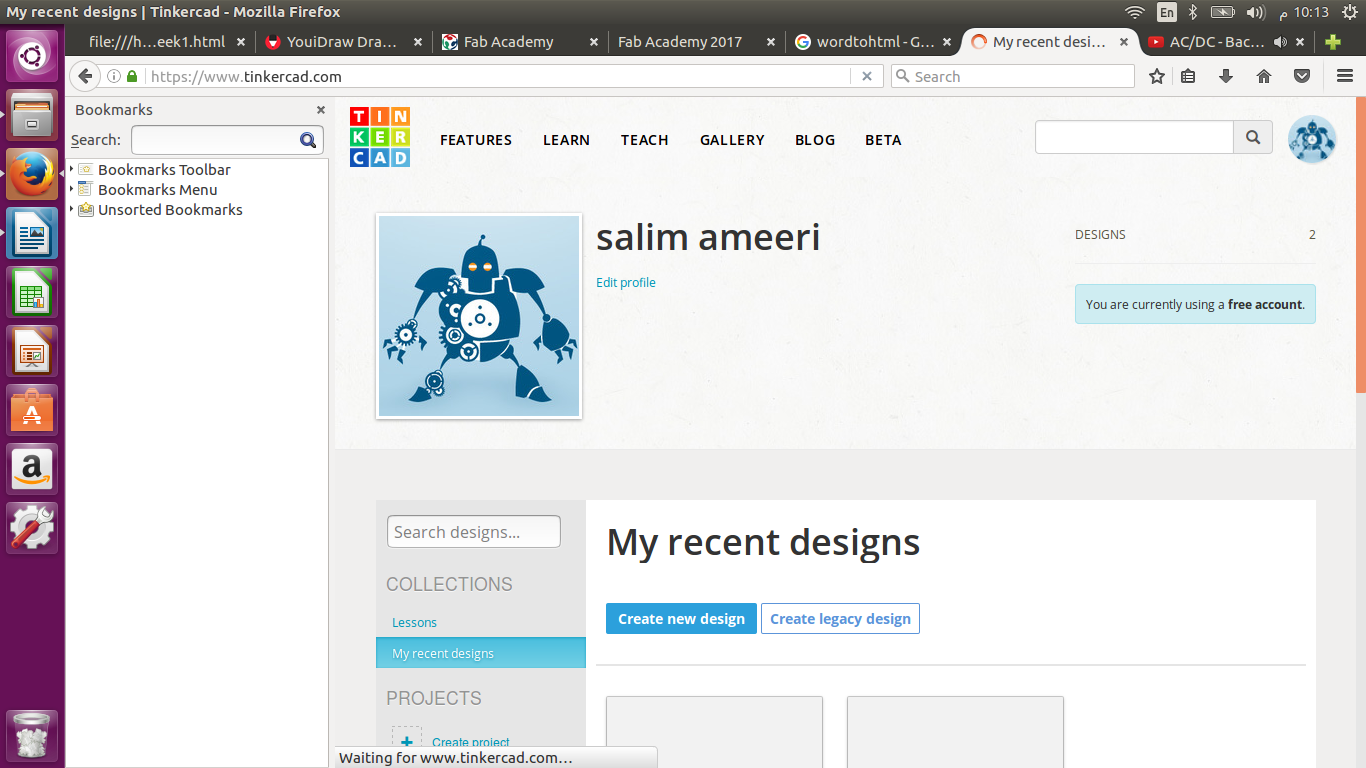Mute the AC/DC tab audio speaker icon

[x=1281, y=42]
